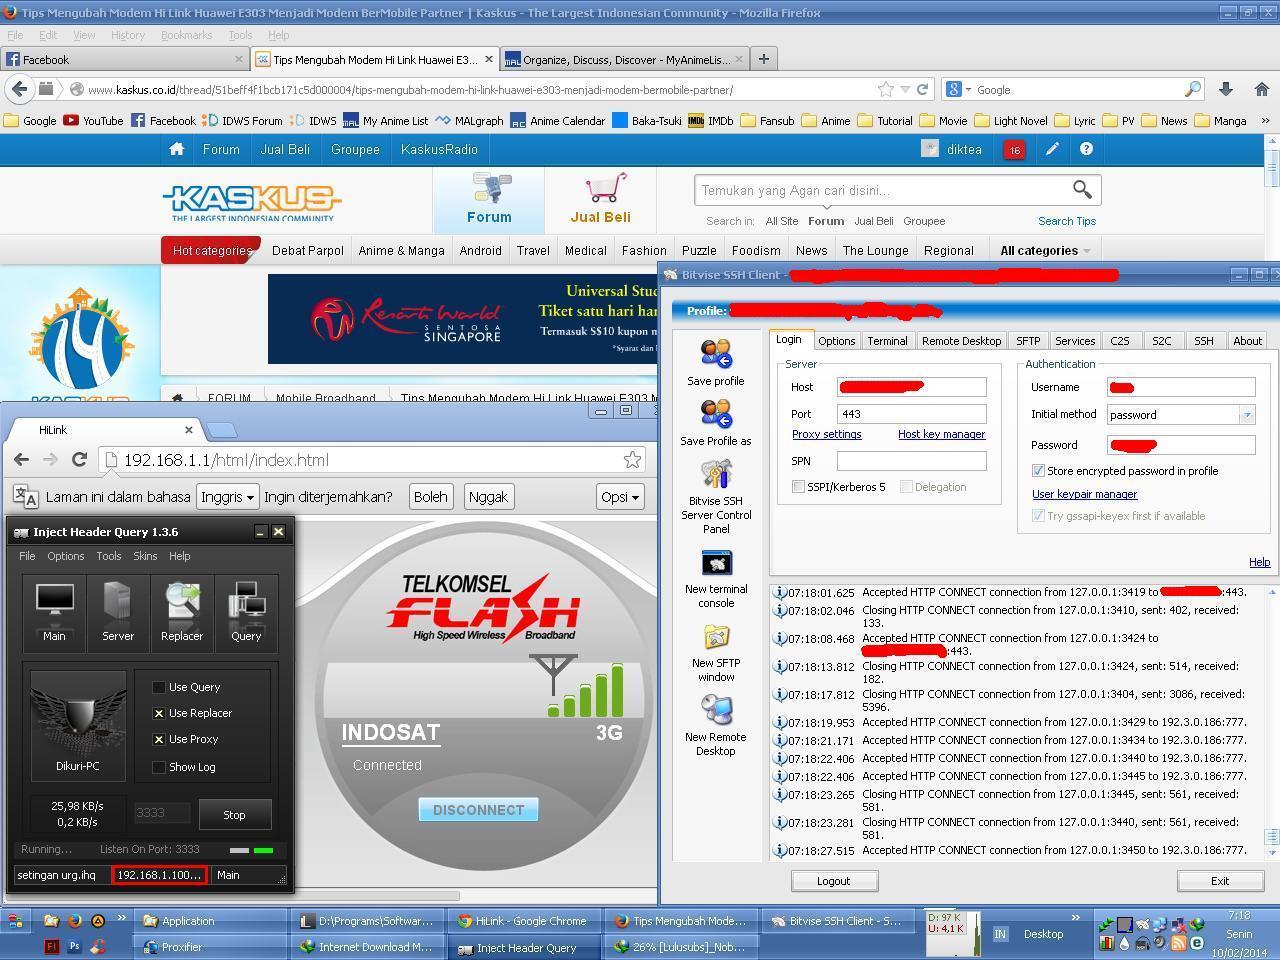The height and width of the screenshot is (960, 1280).
Task: Click Firefox back arrow button
Action: coord(19,89)
